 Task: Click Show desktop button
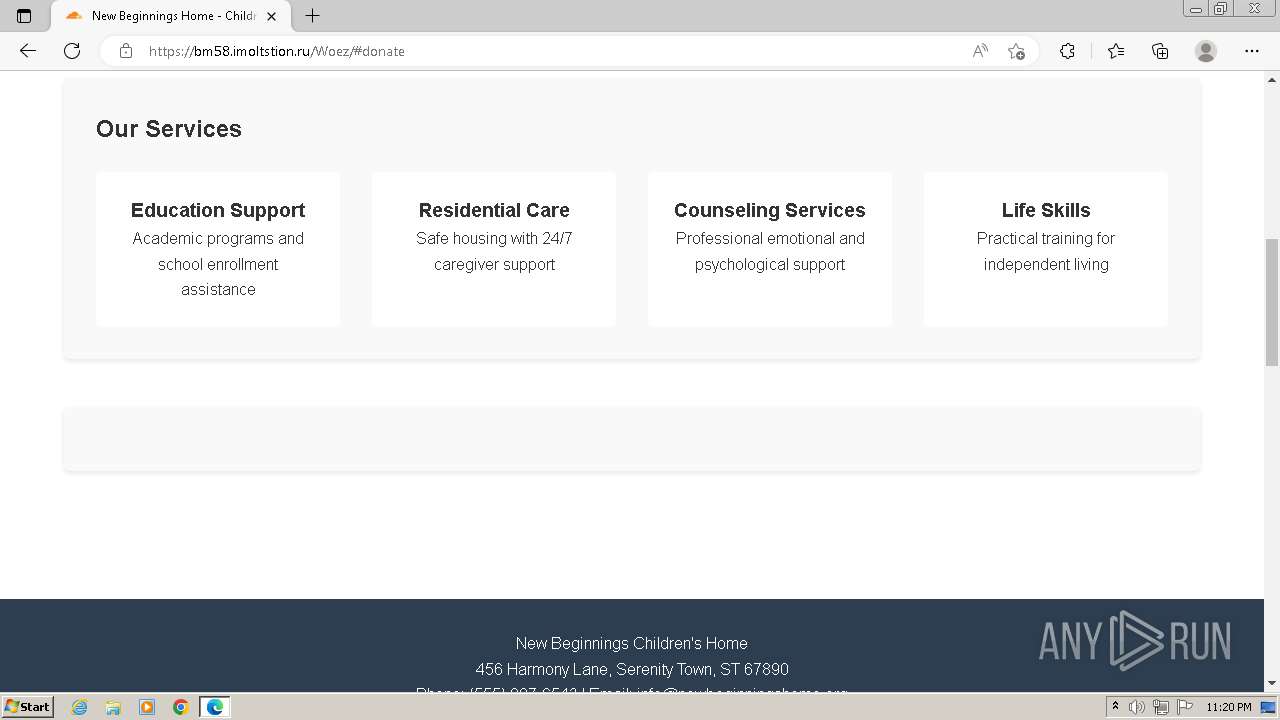click(1269, 707)
